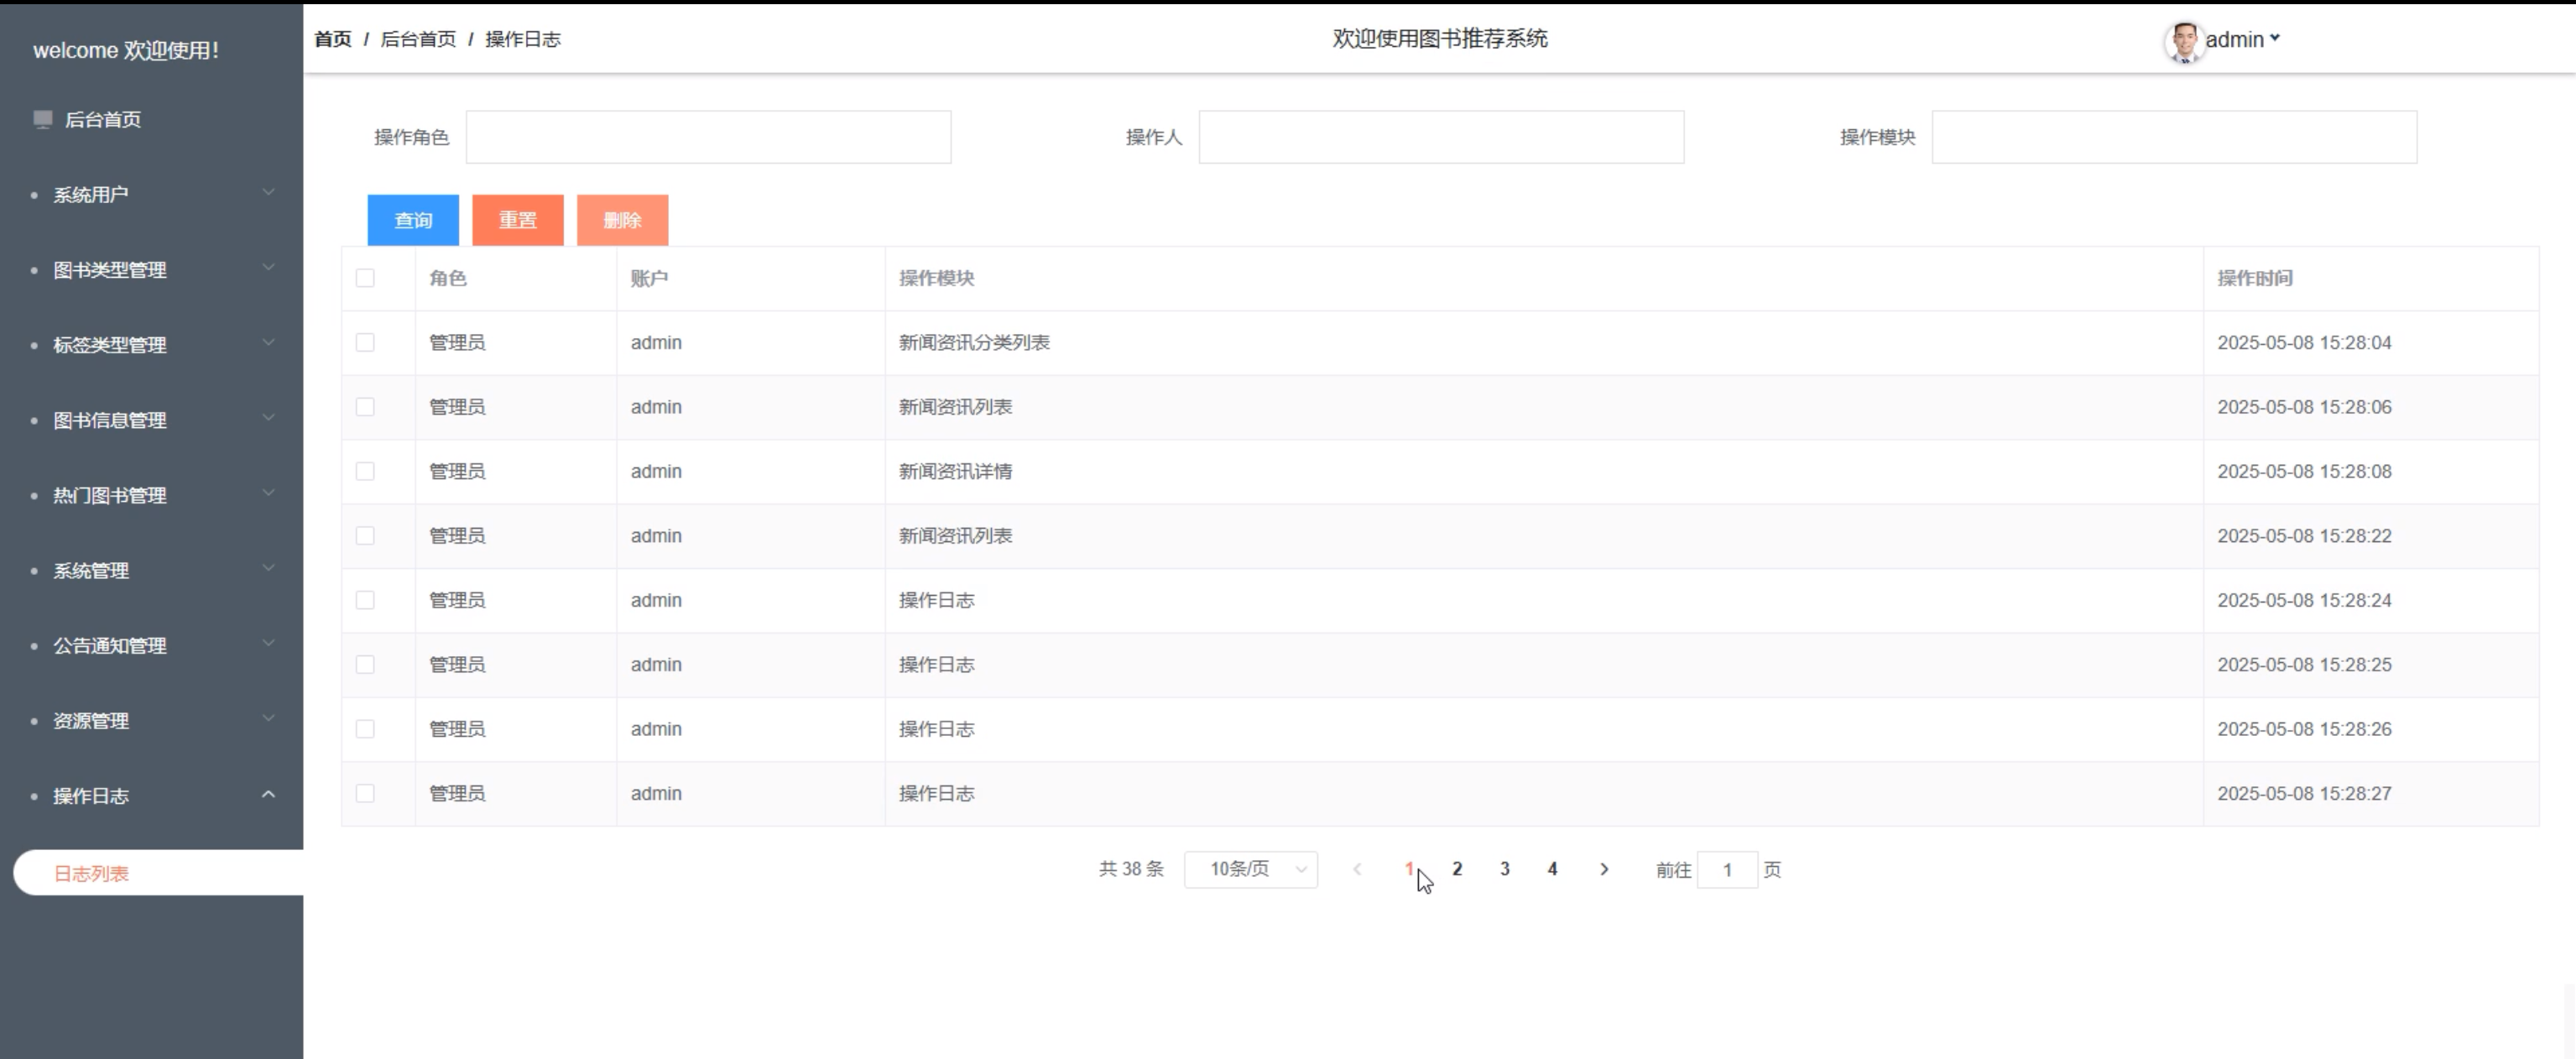Select the 日志列表 submenu item

[91, 873]
